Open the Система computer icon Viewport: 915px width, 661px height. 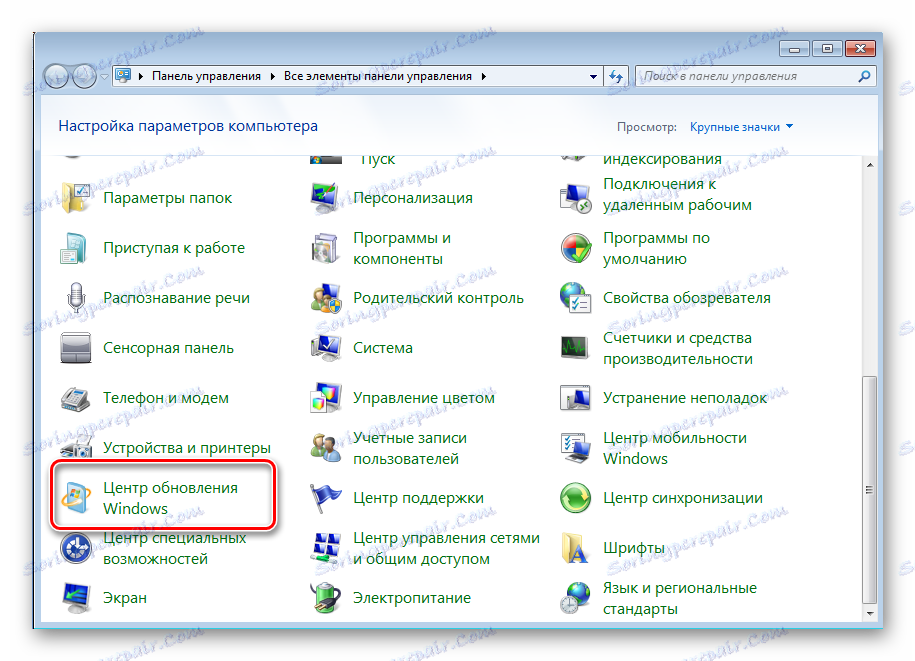coord(326,348)
